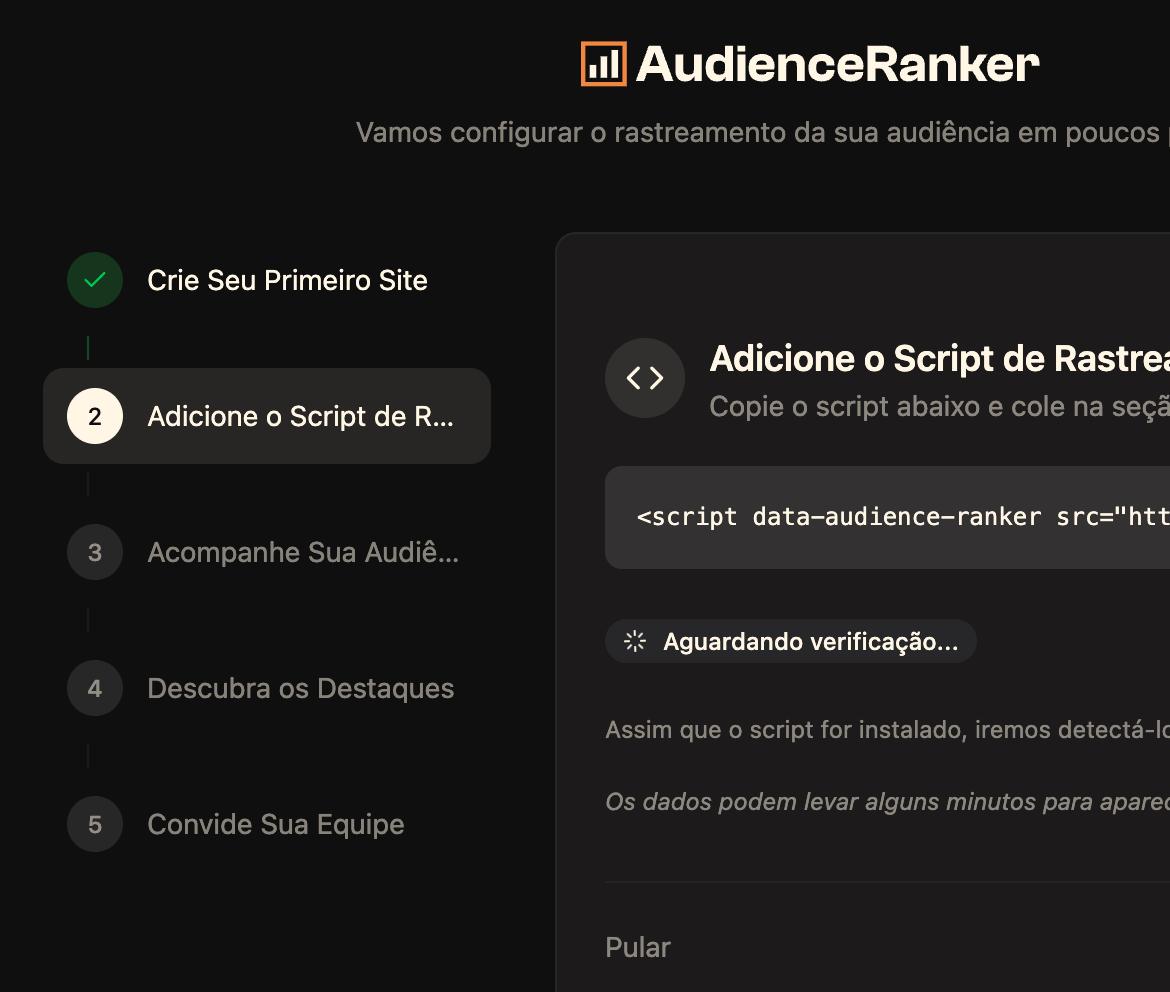The height and width of the screenshot is (992, 1170).
Task: Click the green checkmark step icon
Action: pyautogui.click(x=95, y=280)
